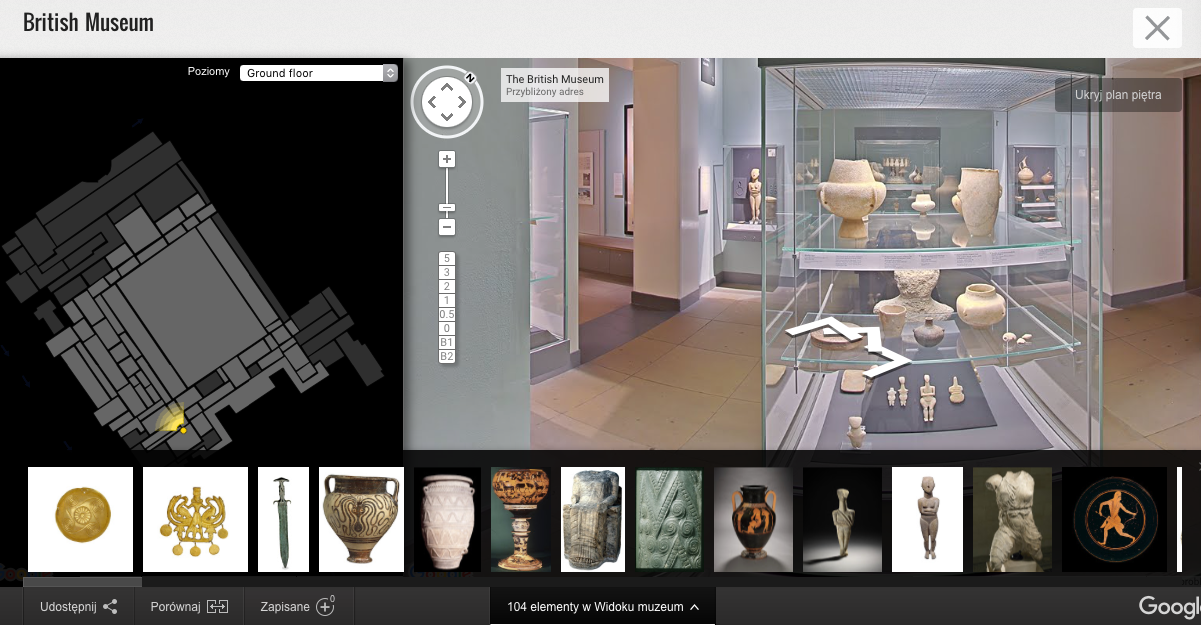The width and height of the screenshot is (1201, 625).
Task: Open the Cycladic figurine on black thumbnail
Action: coord(842,519)
